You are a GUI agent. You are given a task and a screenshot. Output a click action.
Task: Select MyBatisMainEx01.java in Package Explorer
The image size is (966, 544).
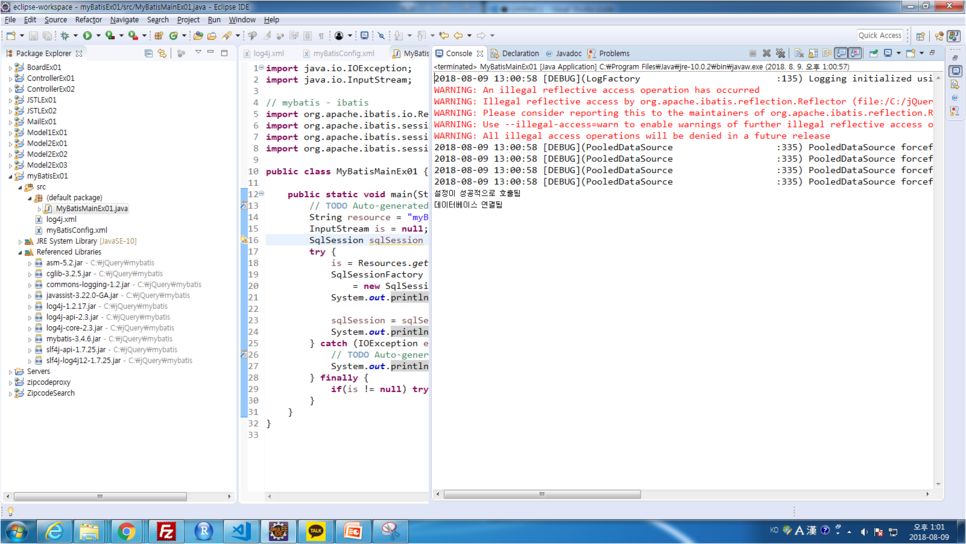coord(92,208)
